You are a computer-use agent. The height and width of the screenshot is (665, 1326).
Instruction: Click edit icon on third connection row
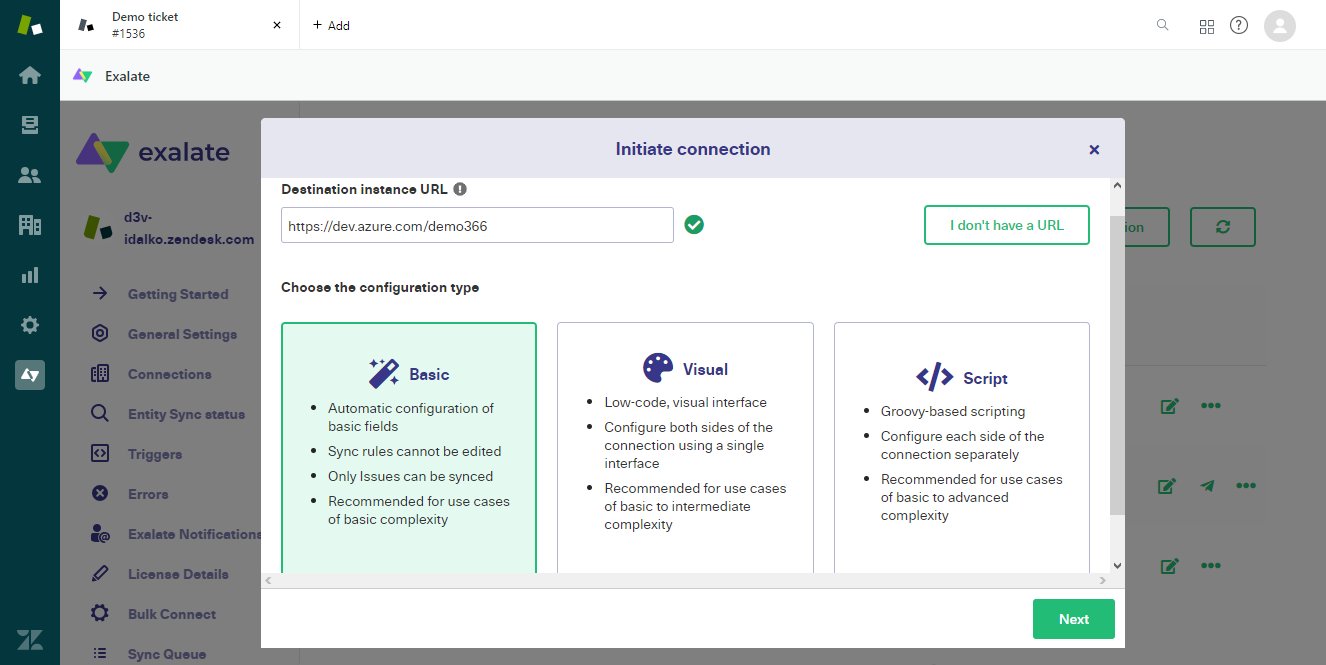pyautogui.click(x=1169, y=566)
